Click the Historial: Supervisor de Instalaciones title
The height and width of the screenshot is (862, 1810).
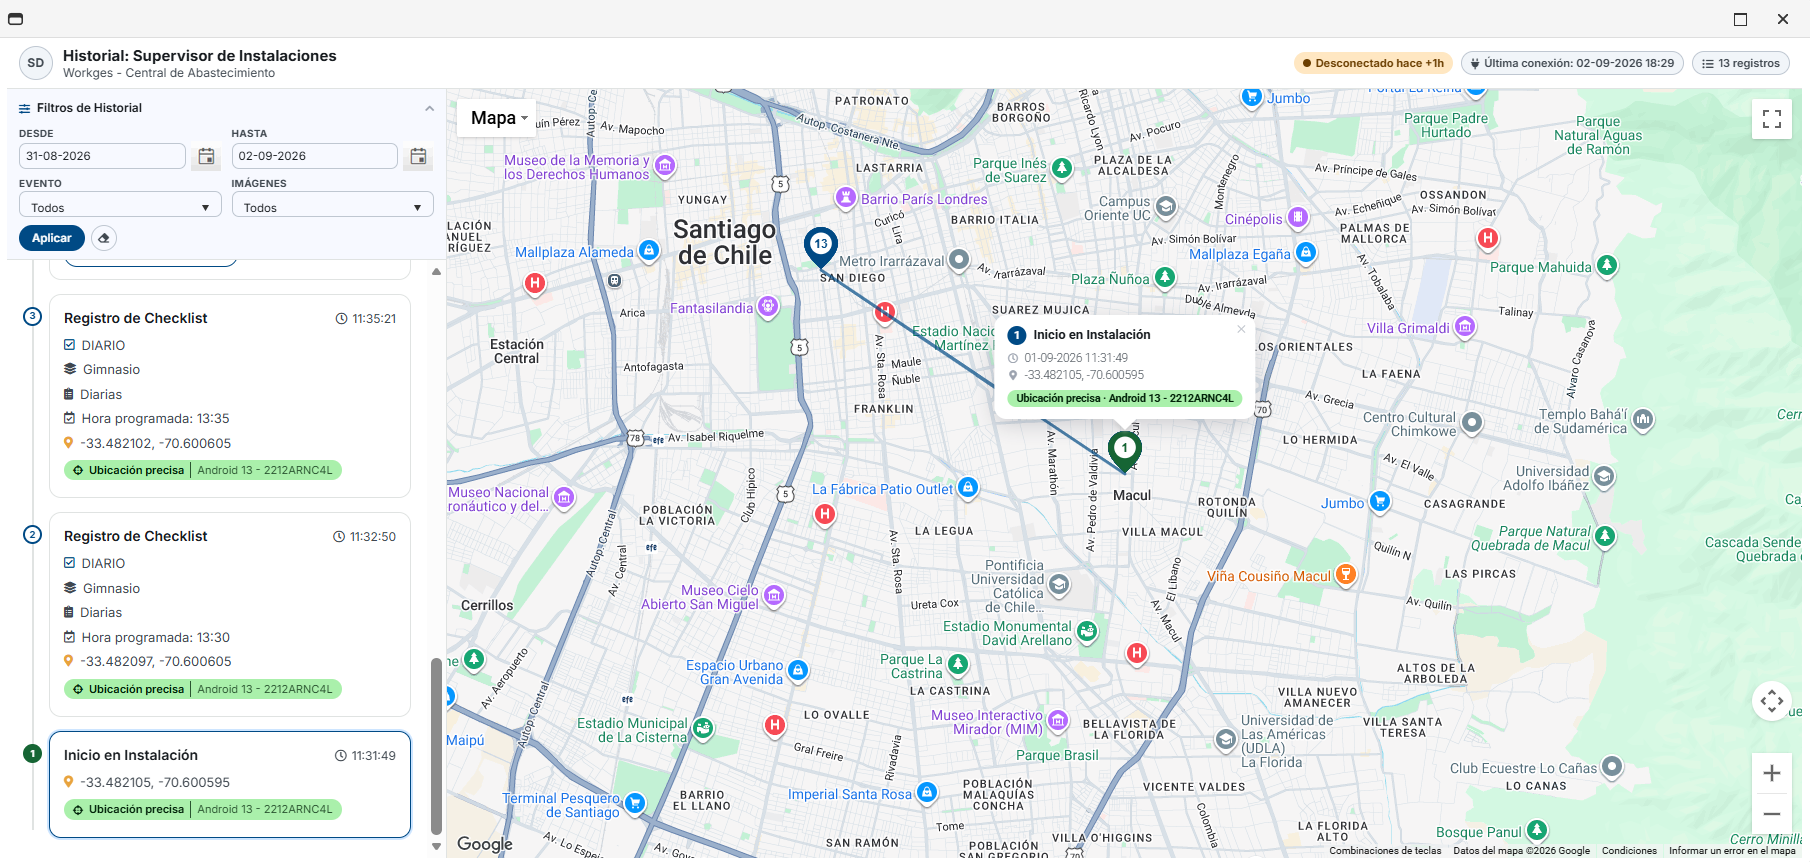coord(200,56)
